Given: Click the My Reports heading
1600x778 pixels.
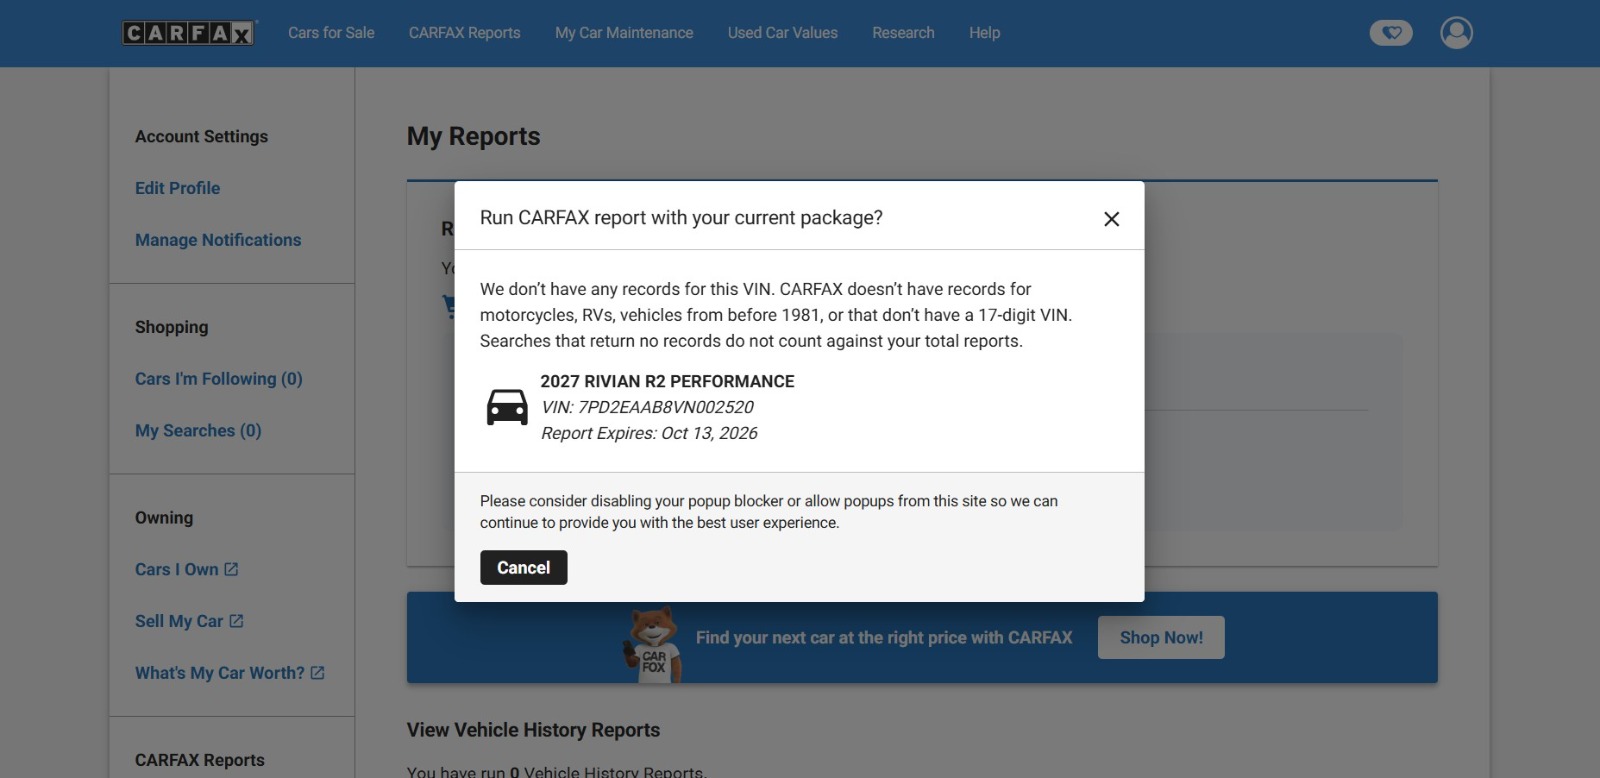Looking at the screenshot, I should [473, 137].
